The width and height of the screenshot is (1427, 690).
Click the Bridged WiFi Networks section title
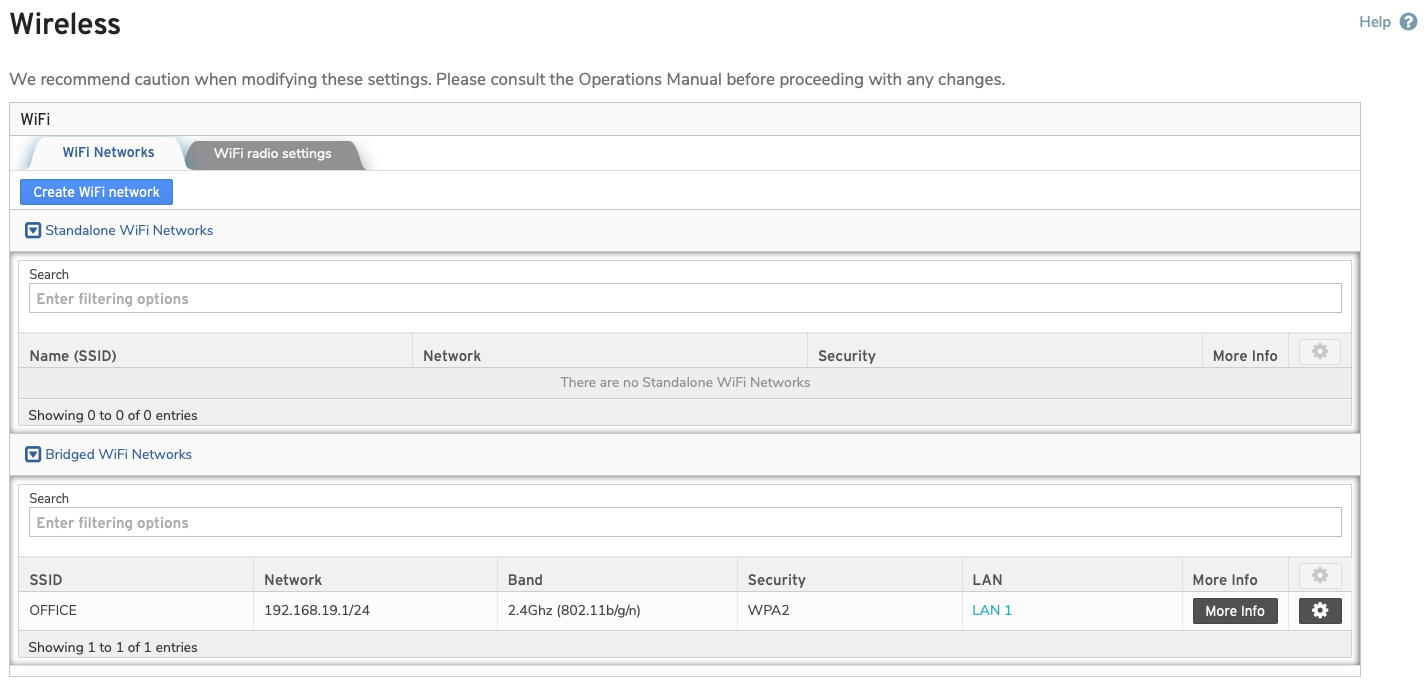coord(118,454)
